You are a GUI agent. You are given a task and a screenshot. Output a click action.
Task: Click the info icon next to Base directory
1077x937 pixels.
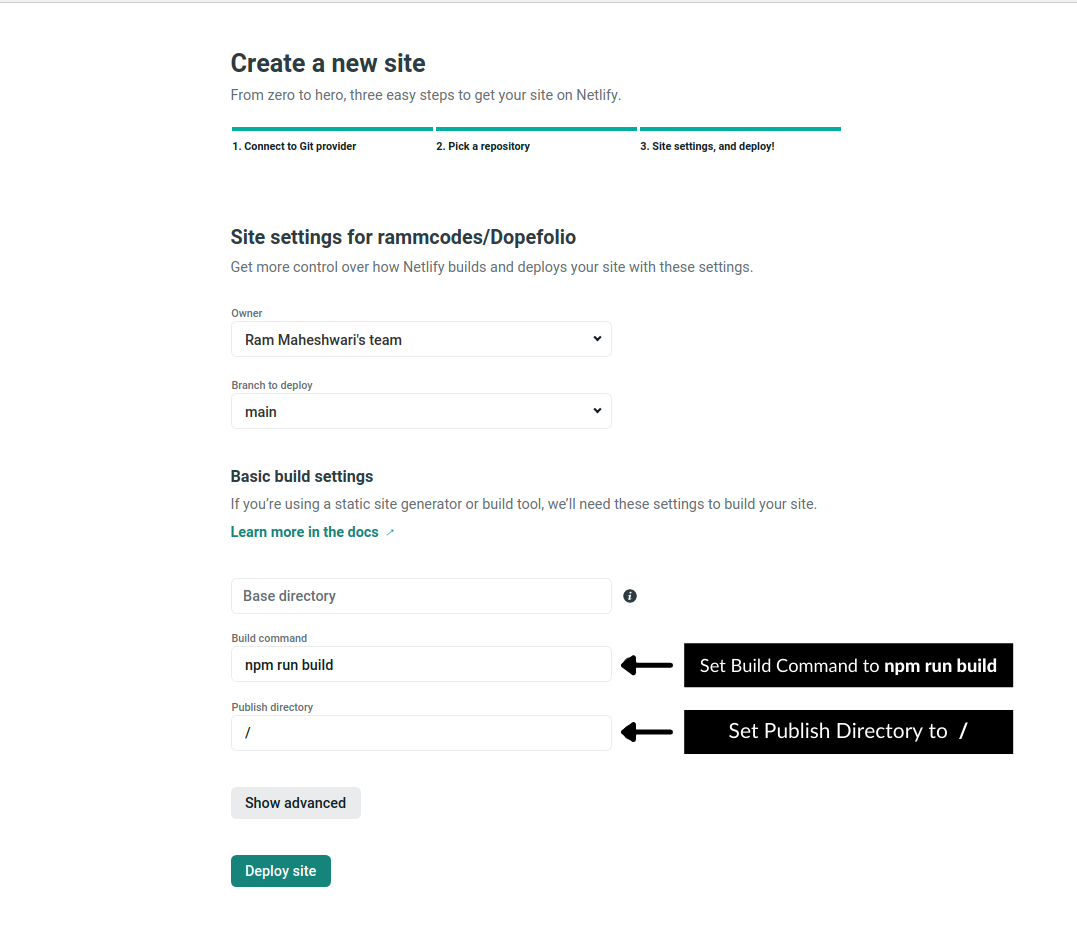point(630,595)
